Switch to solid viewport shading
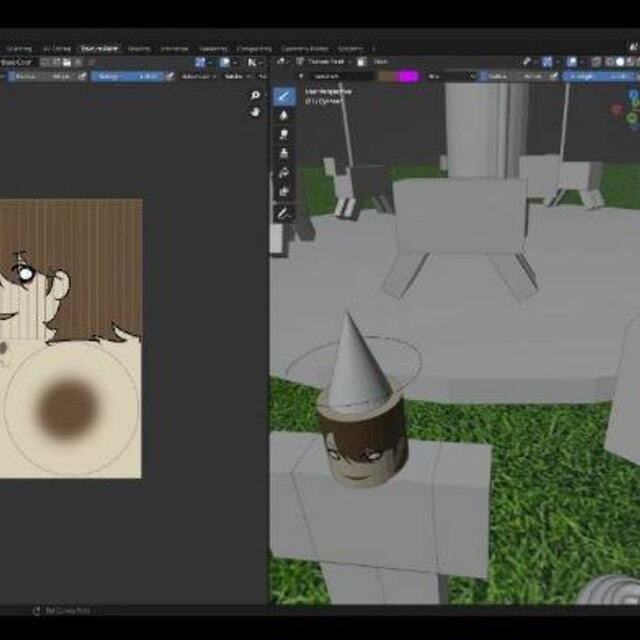640x640 pixels. [x=620, y=62]
